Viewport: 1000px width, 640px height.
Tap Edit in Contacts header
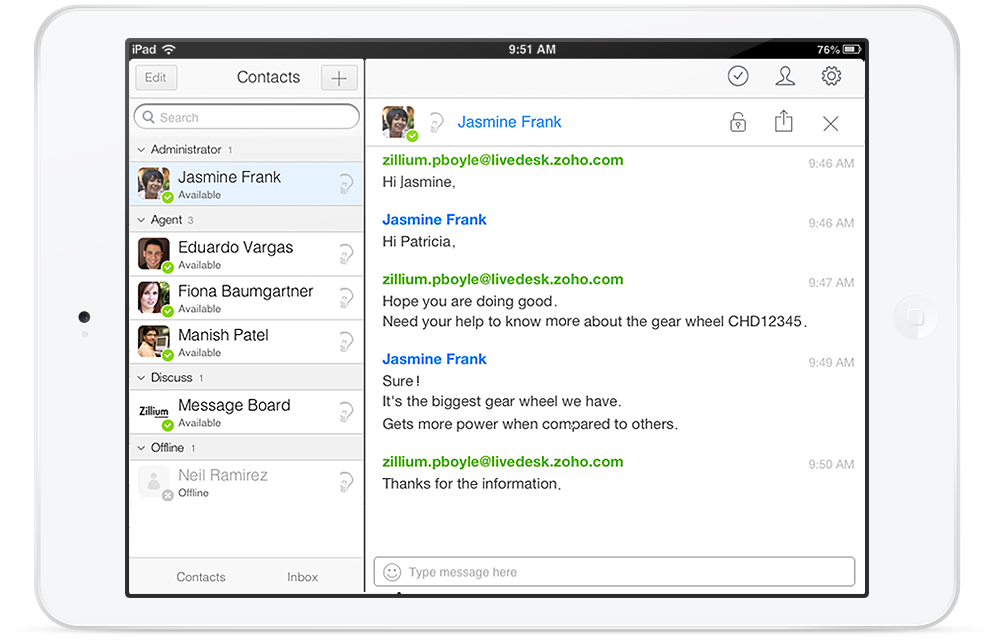coord(156,78)
